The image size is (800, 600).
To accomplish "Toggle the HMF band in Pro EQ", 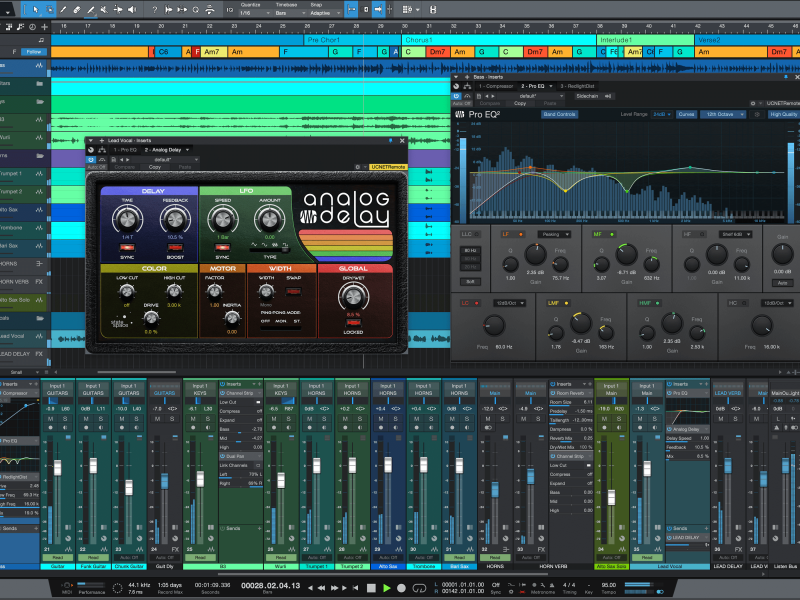I will coord(657,303).
